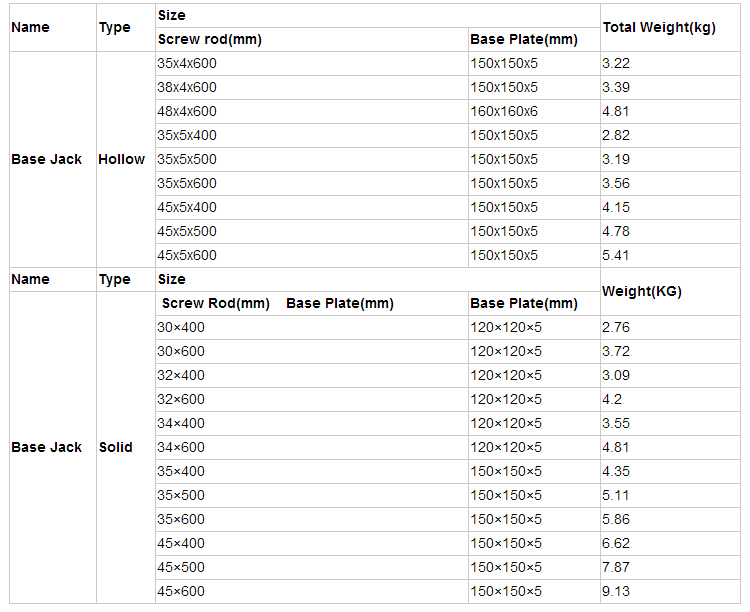750x612 pixels.
Task: Click the 30×400 screw rod cell
Action: 181,327
